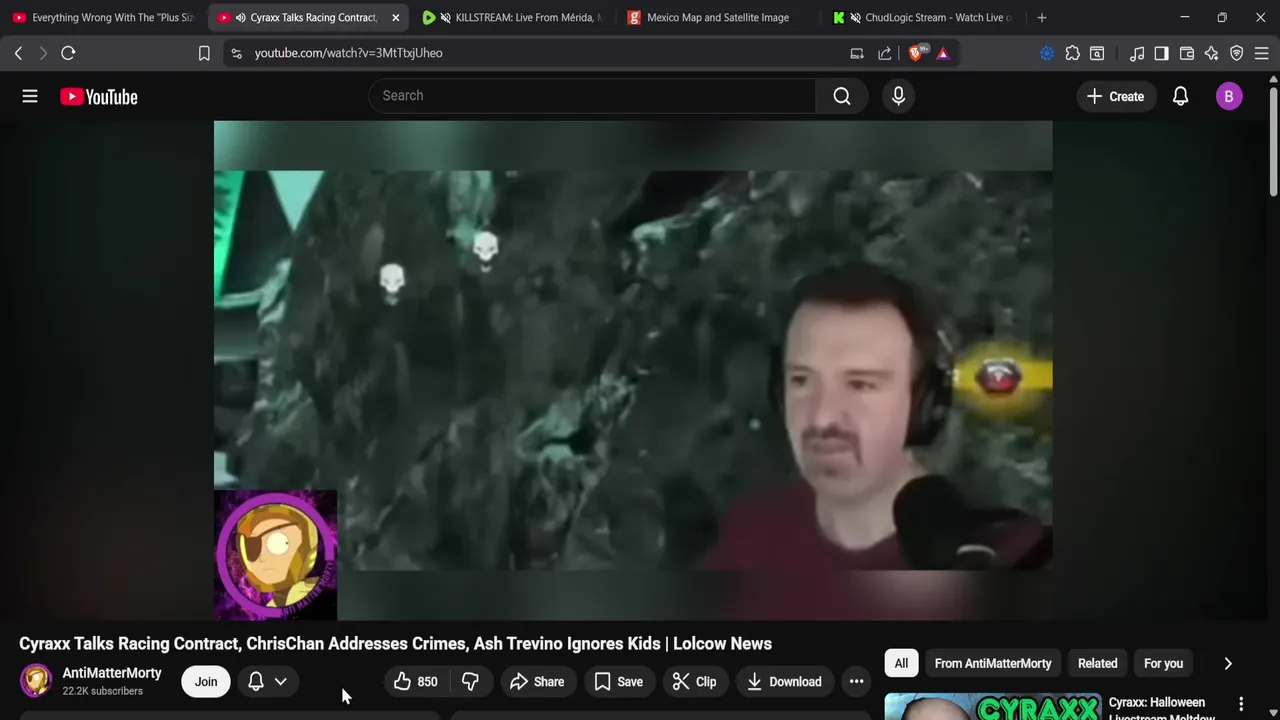Viewport: 1280px width, 720px height.
Task: Open Brave Shields lion icon
Action: click(916, 53)
